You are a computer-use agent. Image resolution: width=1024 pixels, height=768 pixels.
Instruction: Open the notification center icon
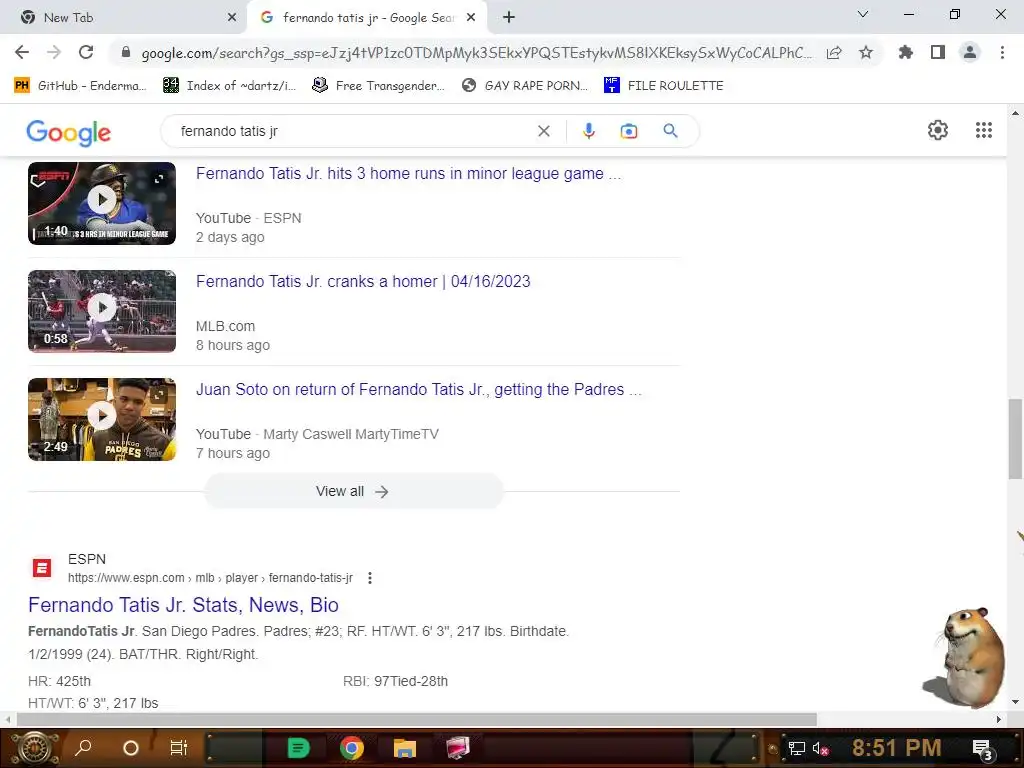pyautogui.click(x=983, y=750)
